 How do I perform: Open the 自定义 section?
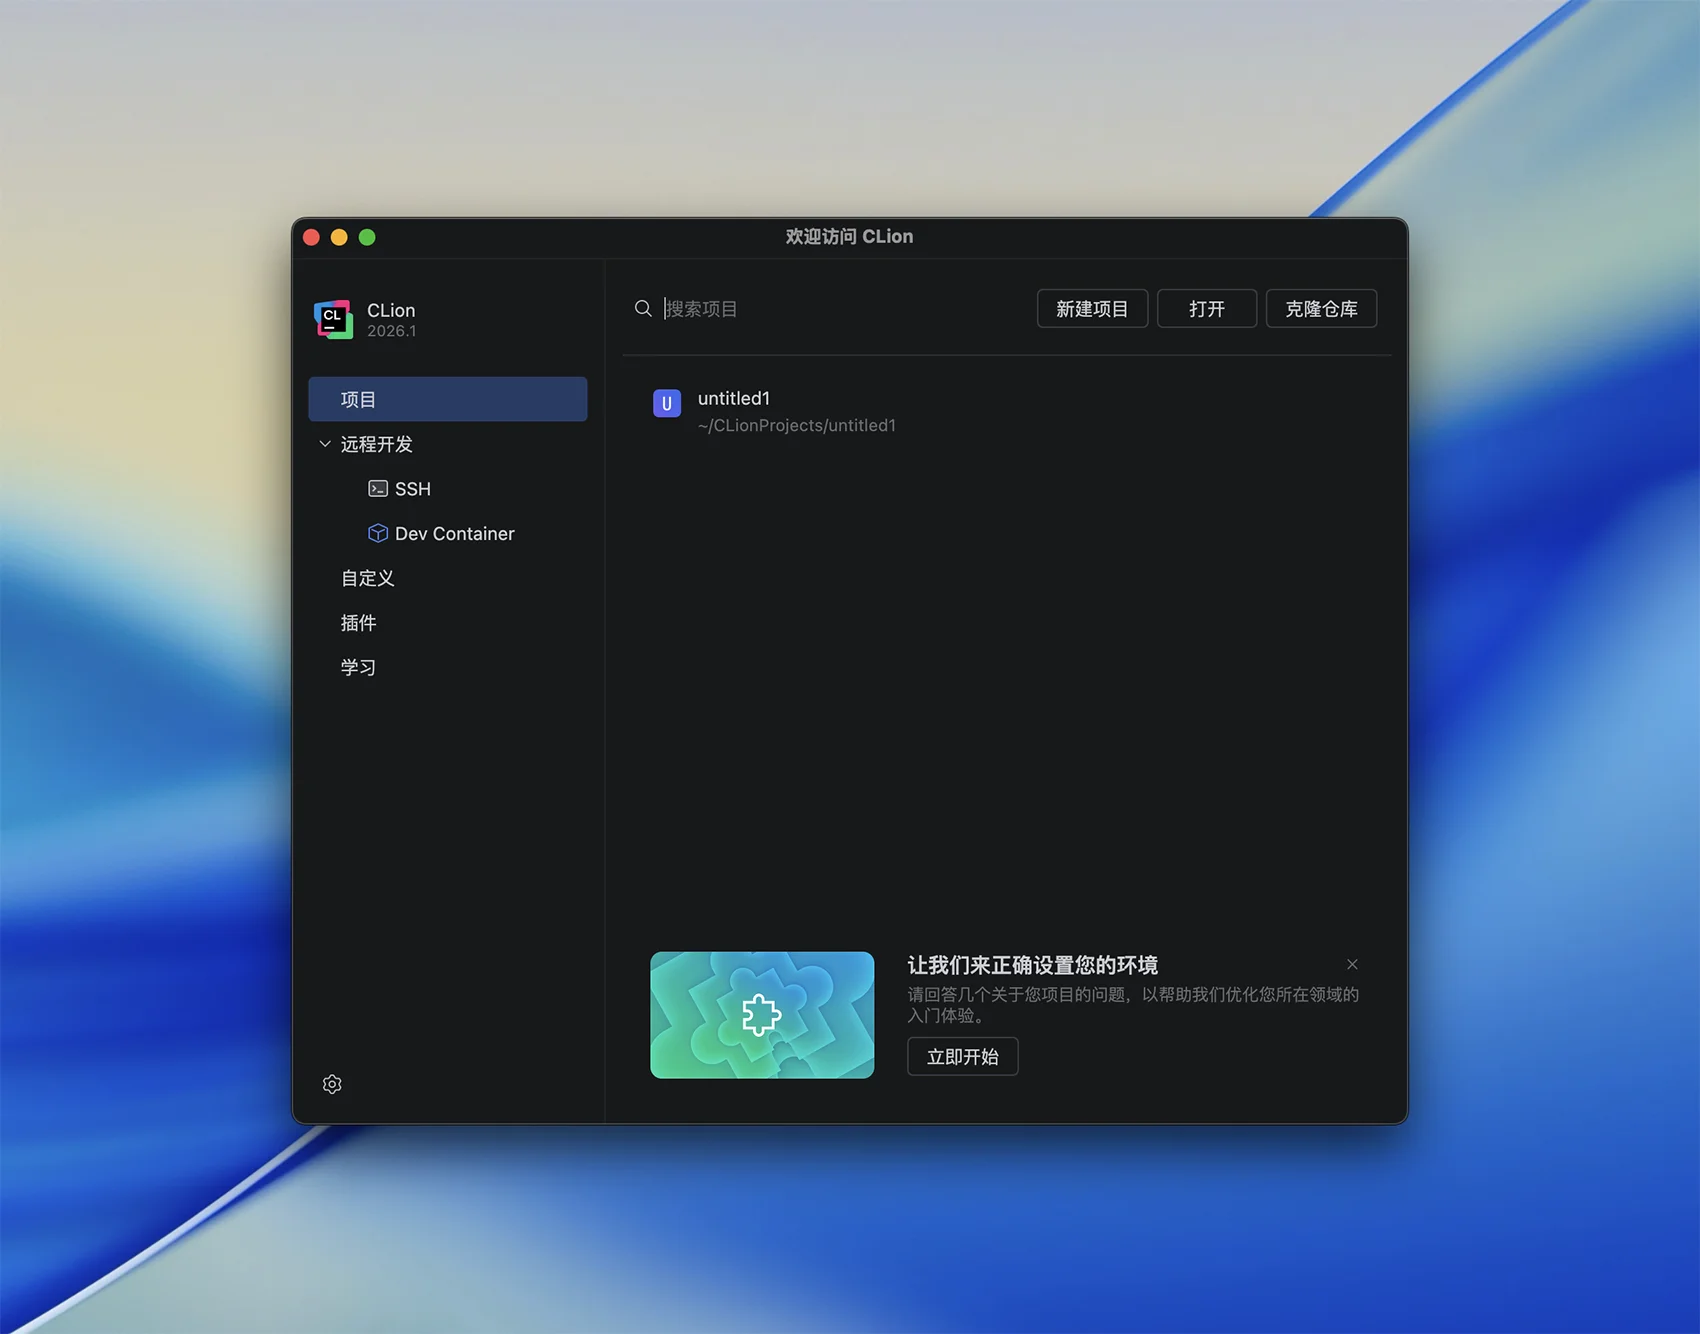(x=368, y=578)
